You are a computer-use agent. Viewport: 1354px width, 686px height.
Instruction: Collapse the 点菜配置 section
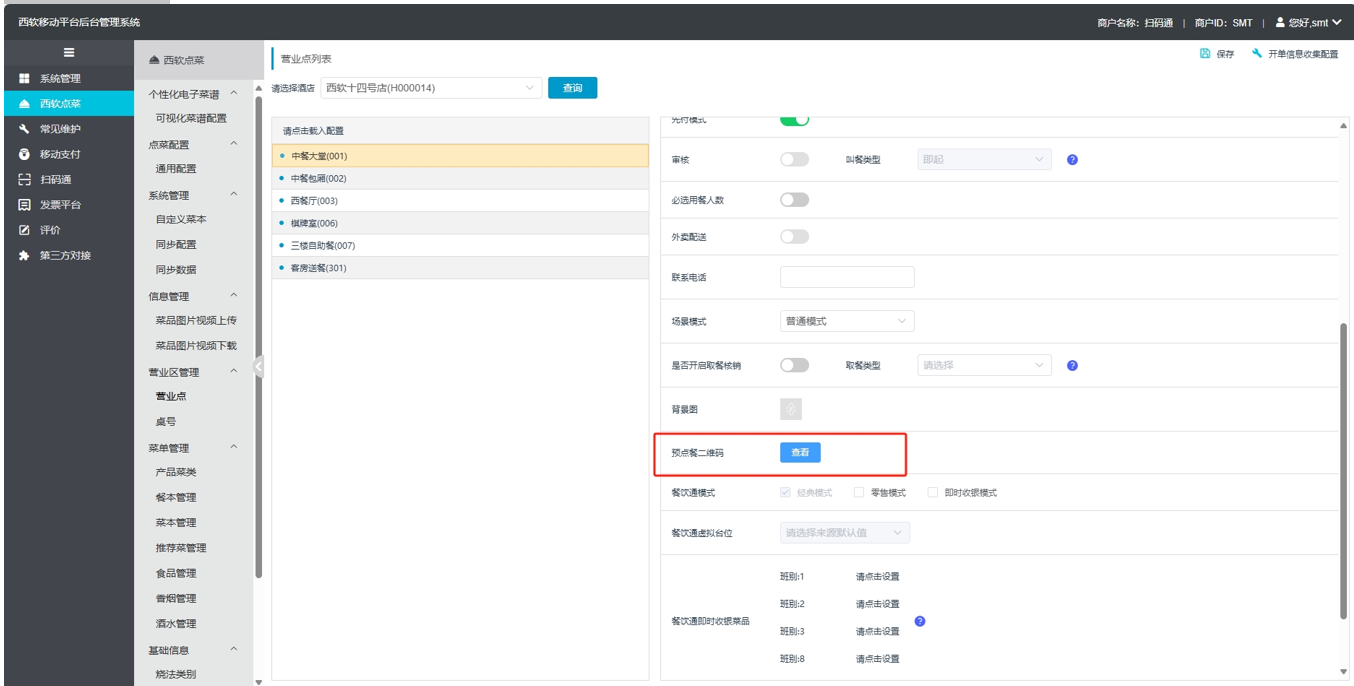[234, 144]
